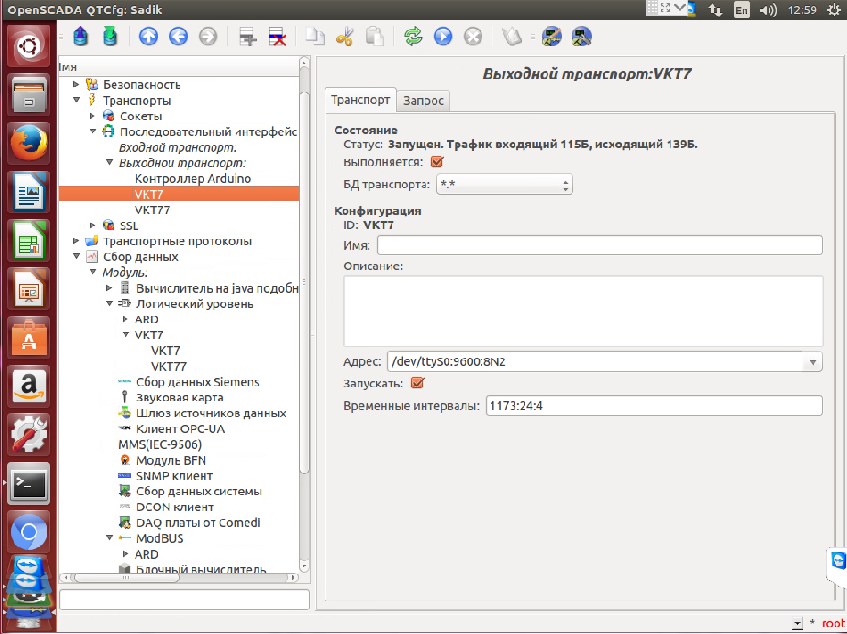Go up one level with the up arrow
Image resolution: width=847 pixels, height=634 pixels.
point(148,37)
